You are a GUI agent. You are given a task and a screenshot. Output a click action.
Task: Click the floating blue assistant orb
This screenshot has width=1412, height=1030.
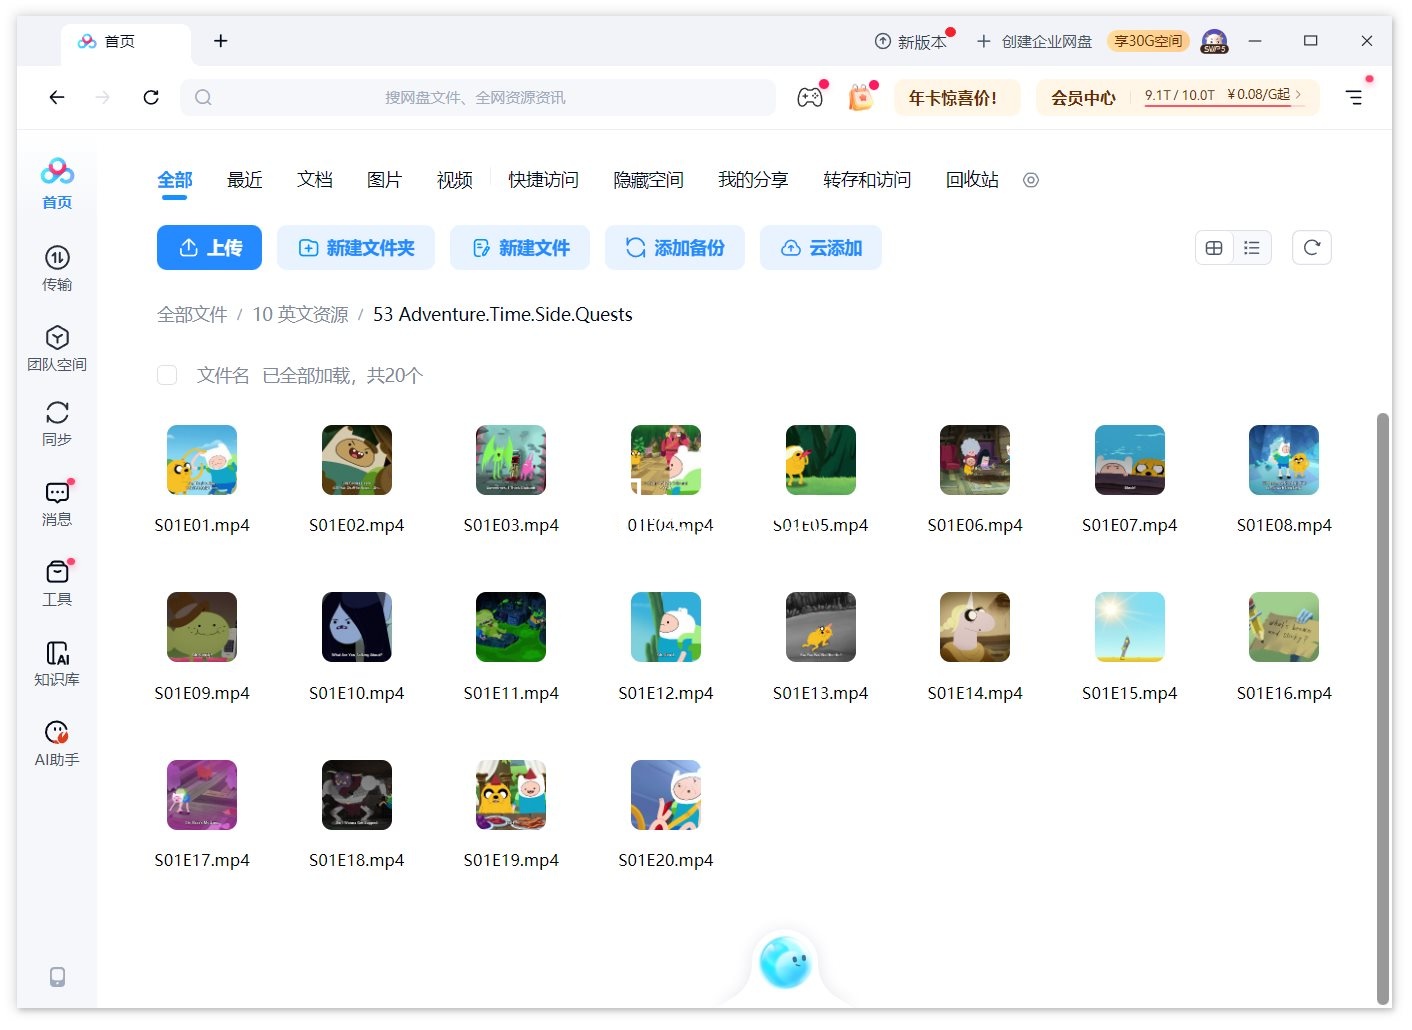click(785, 962)
